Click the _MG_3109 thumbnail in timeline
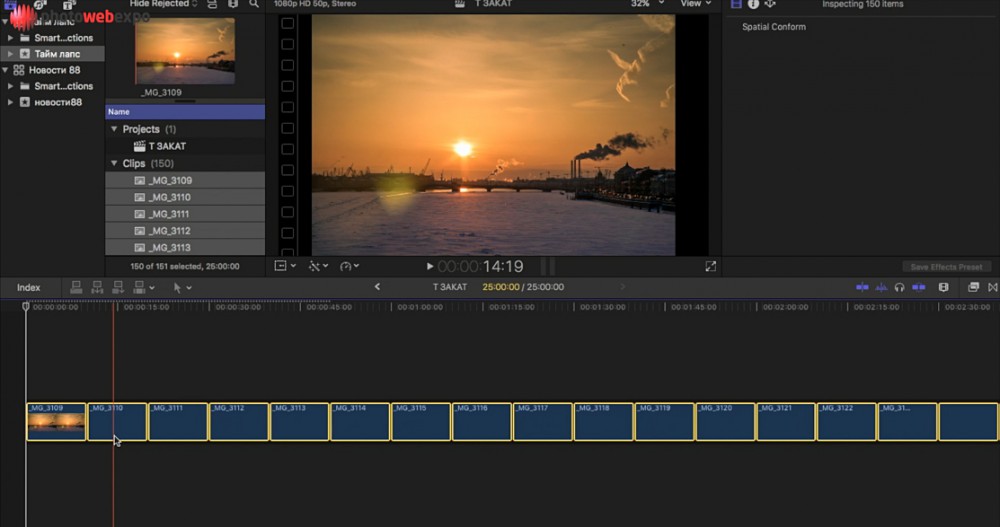The height and width of the screenshot is (527, 1000). (56, 425)
